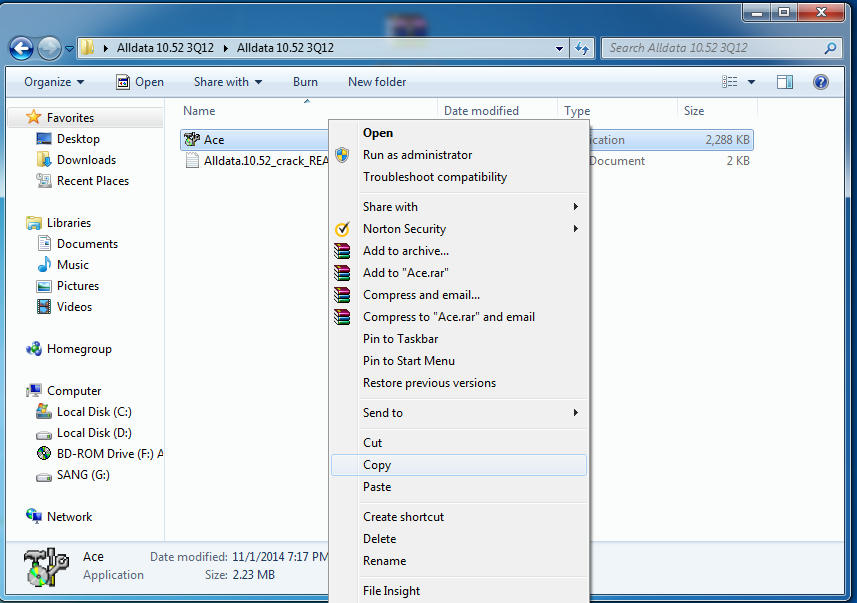The width and height of the screenshot is (857, 603).
Task: Click the Homegroup icon
Action: click(x=33, y=349)
